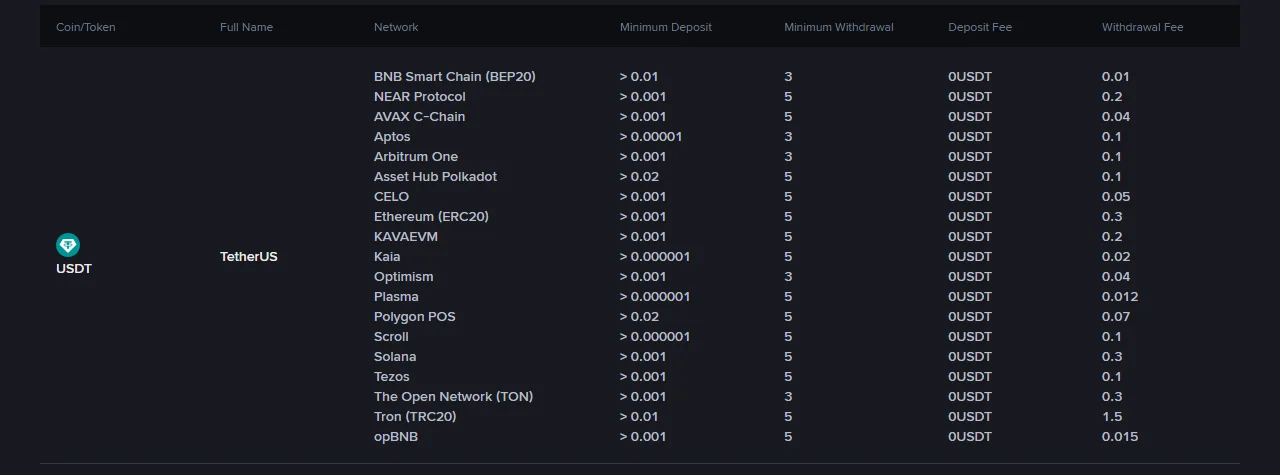Click BNB Smart Chain minimum withdrawal 3
Screen dimensions: 1280x475
tap(789, 77)
